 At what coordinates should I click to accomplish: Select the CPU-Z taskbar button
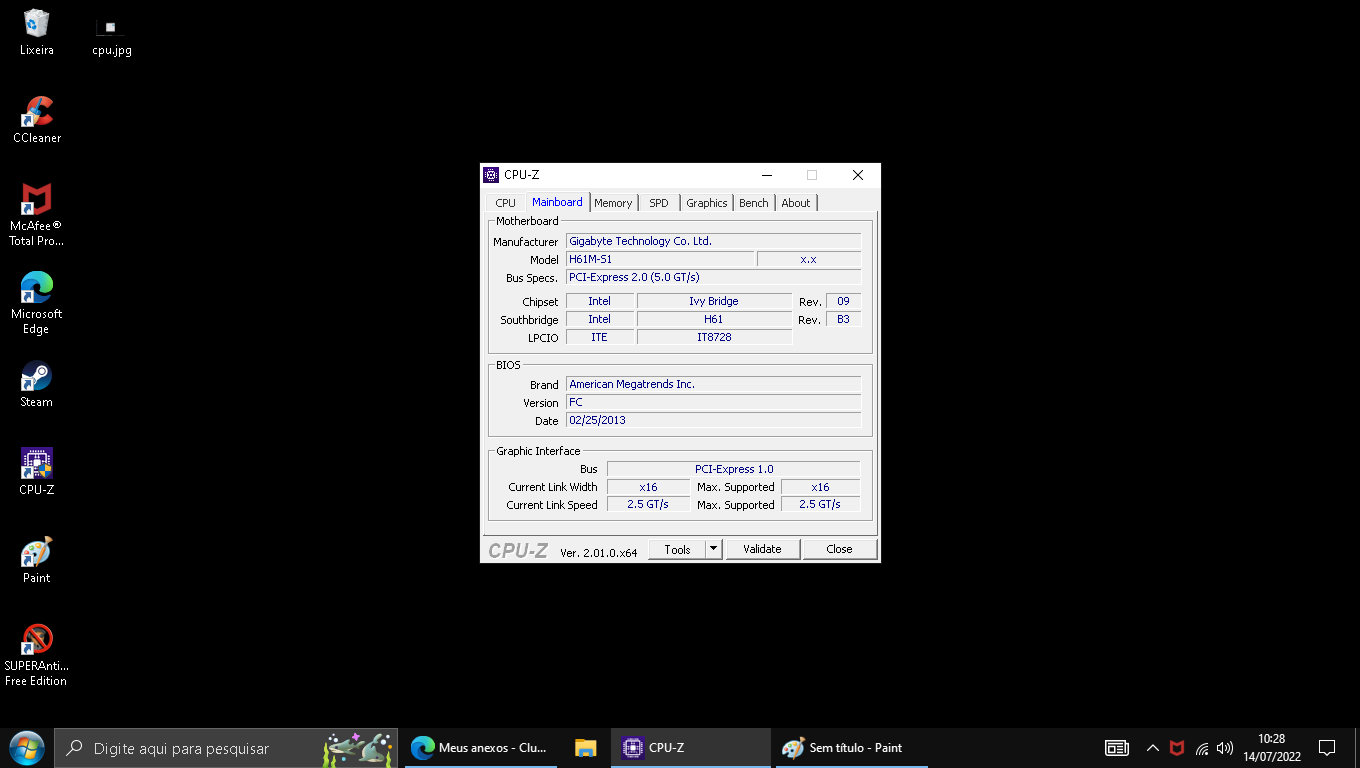[x=689, y=748]
